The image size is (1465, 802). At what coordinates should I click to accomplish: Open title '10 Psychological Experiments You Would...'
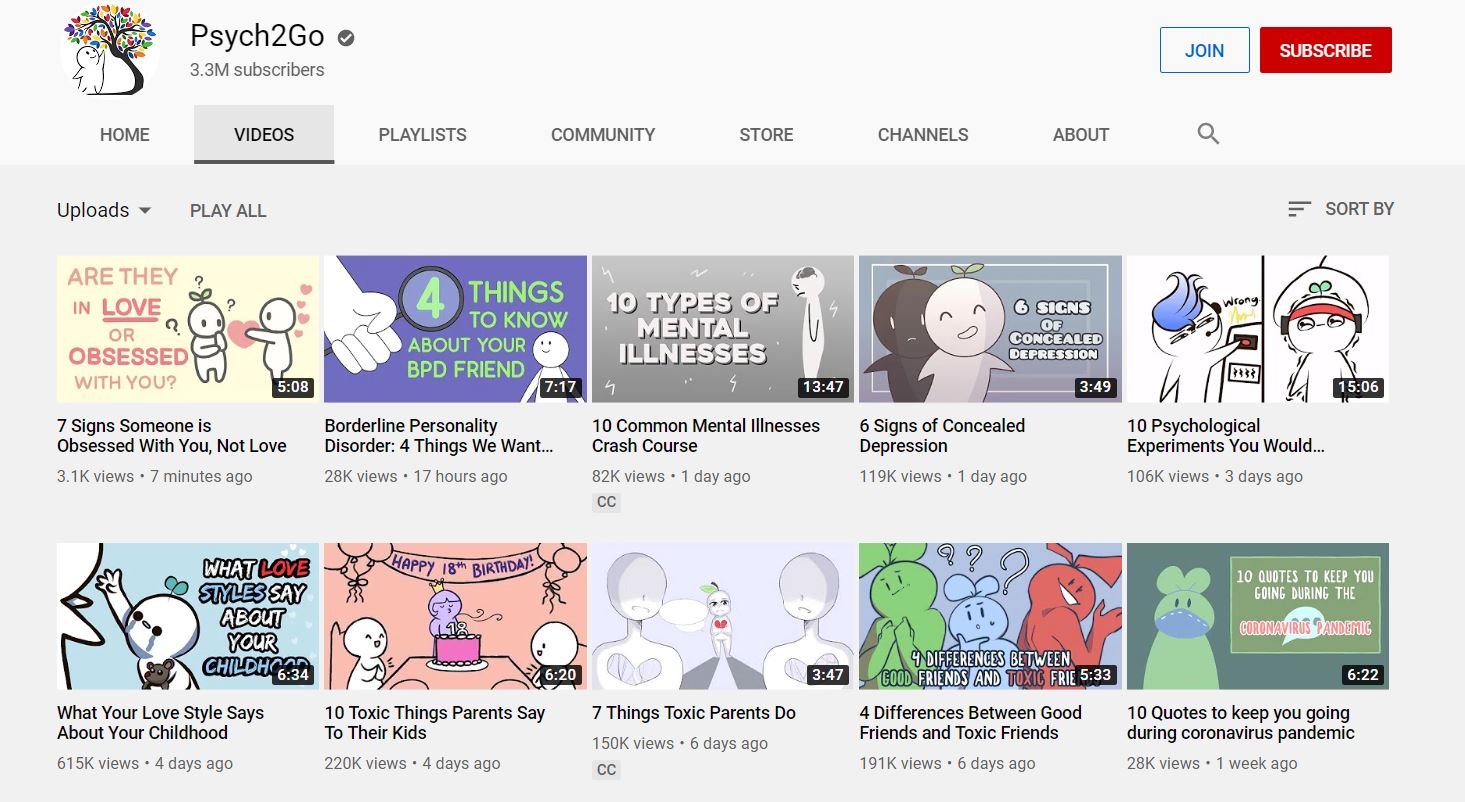[x=1226, y=436]
